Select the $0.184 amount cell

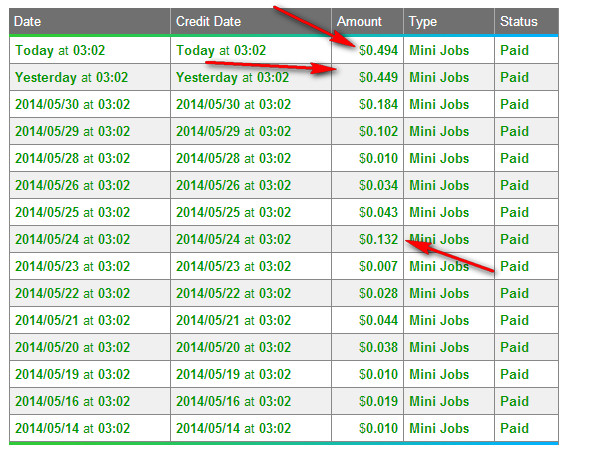[x=367, y=104]
